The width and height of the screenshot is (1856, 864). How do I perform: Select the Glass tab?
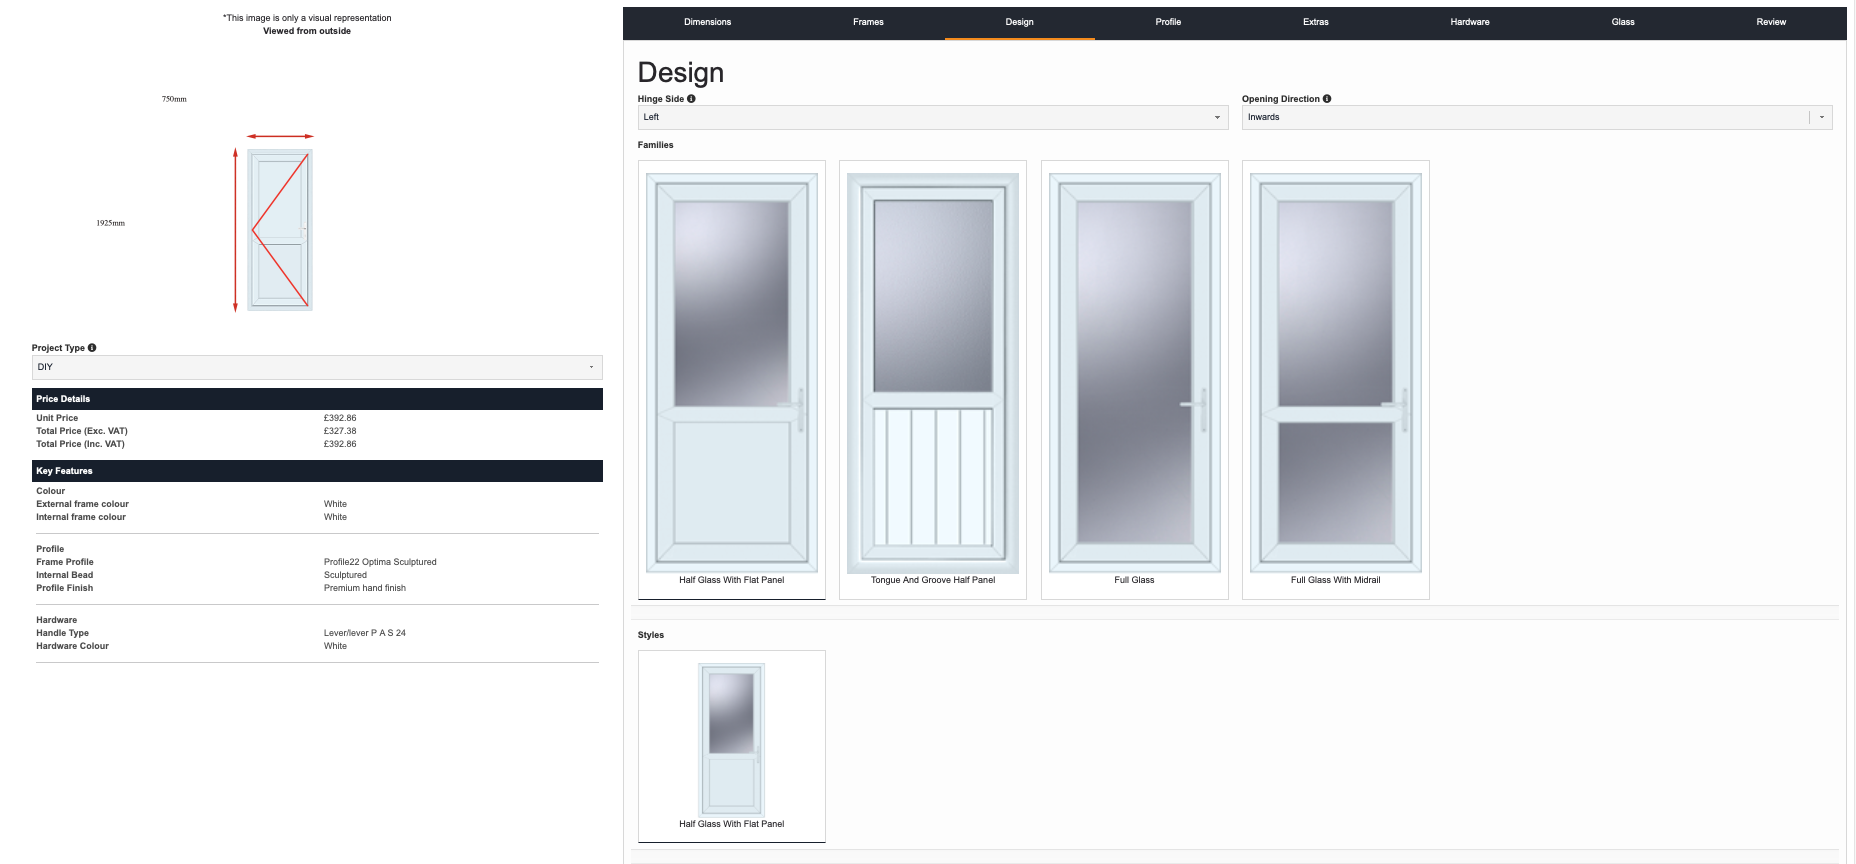1622,22
